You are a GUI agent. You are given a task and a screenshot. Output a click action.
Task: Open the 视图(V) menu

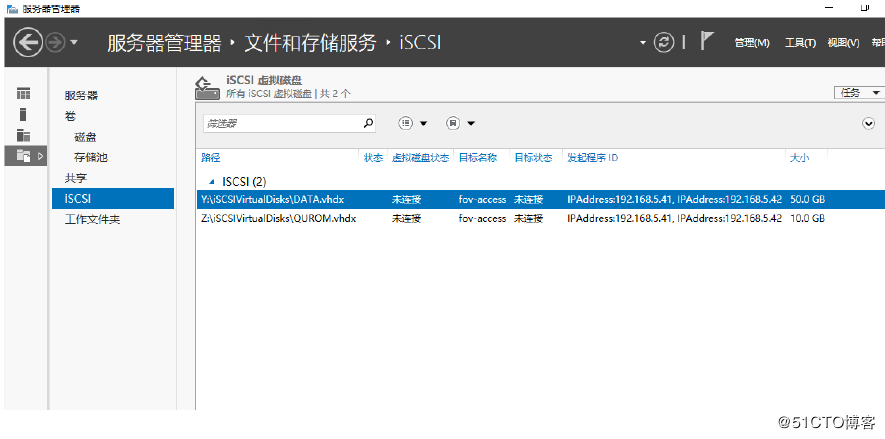click(x=843, y=43)
